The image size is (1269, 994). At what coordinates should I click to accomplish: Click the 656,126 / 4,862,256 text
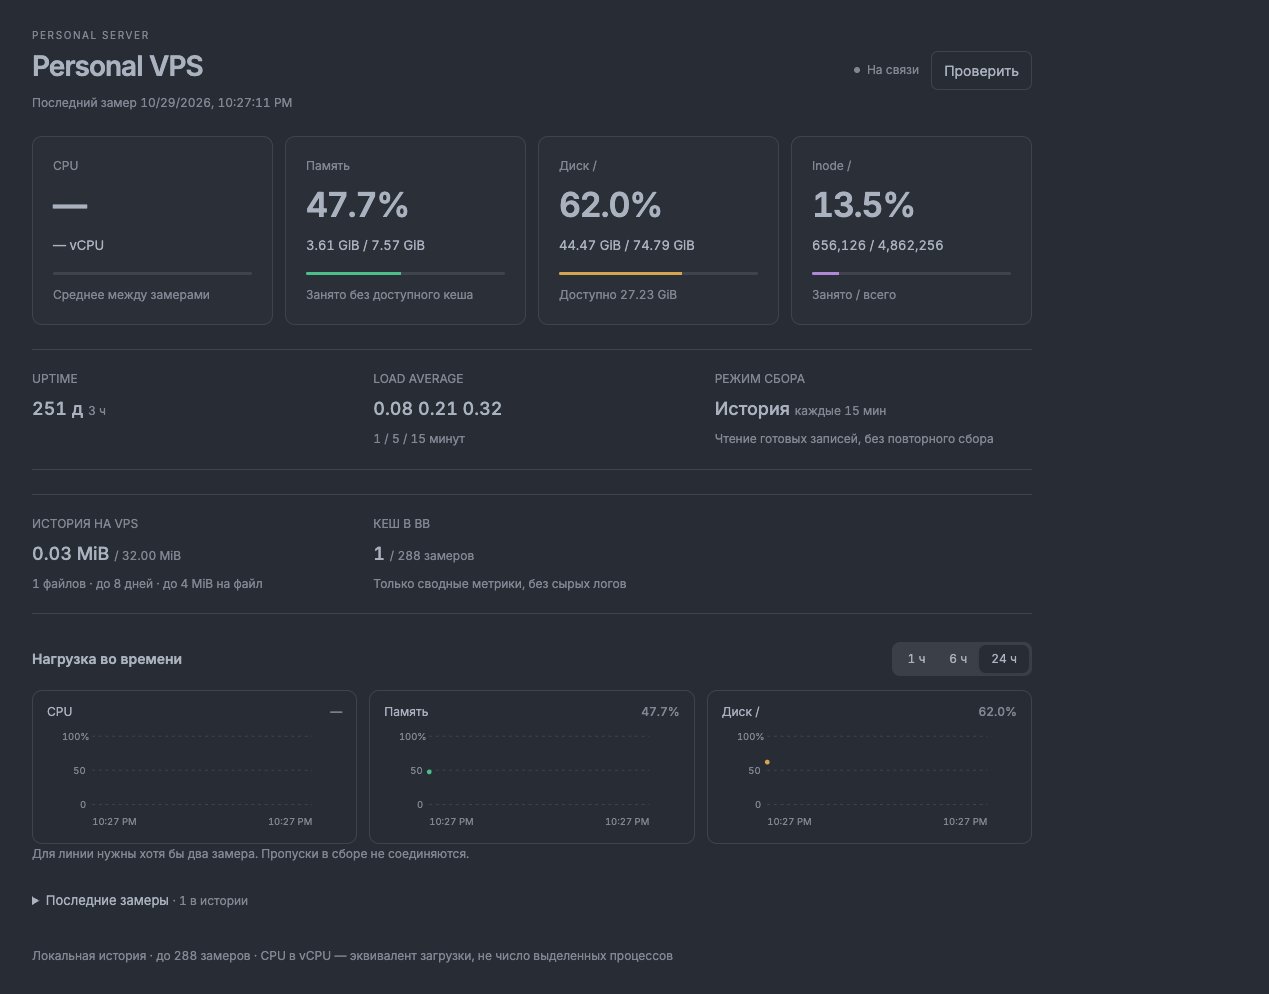877,245
